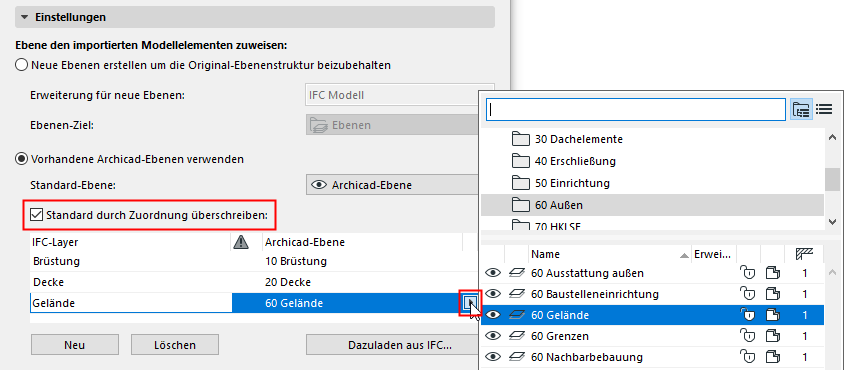Uncheck Standard durch Zuordnung überschreiben

point(37,215)
